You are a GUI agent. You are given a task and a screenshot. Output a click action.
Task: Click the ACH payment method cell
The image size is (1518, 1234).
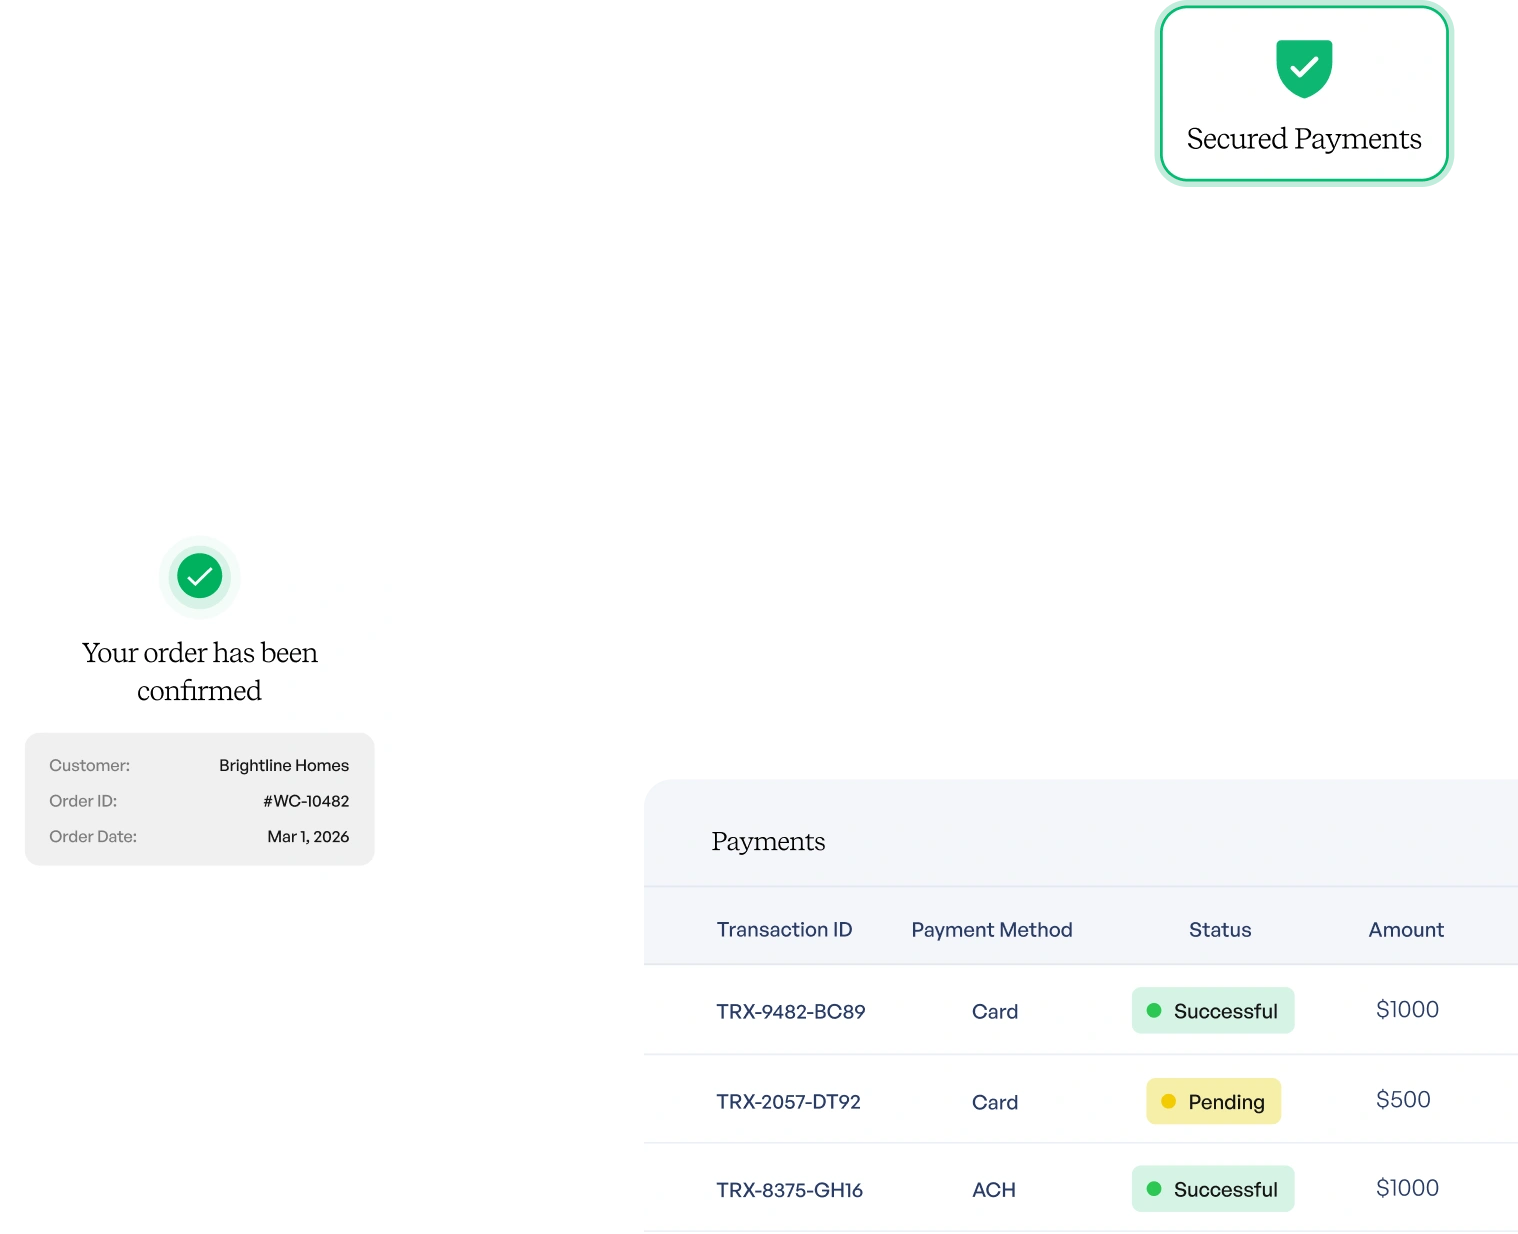click(x=994, y=1190)
